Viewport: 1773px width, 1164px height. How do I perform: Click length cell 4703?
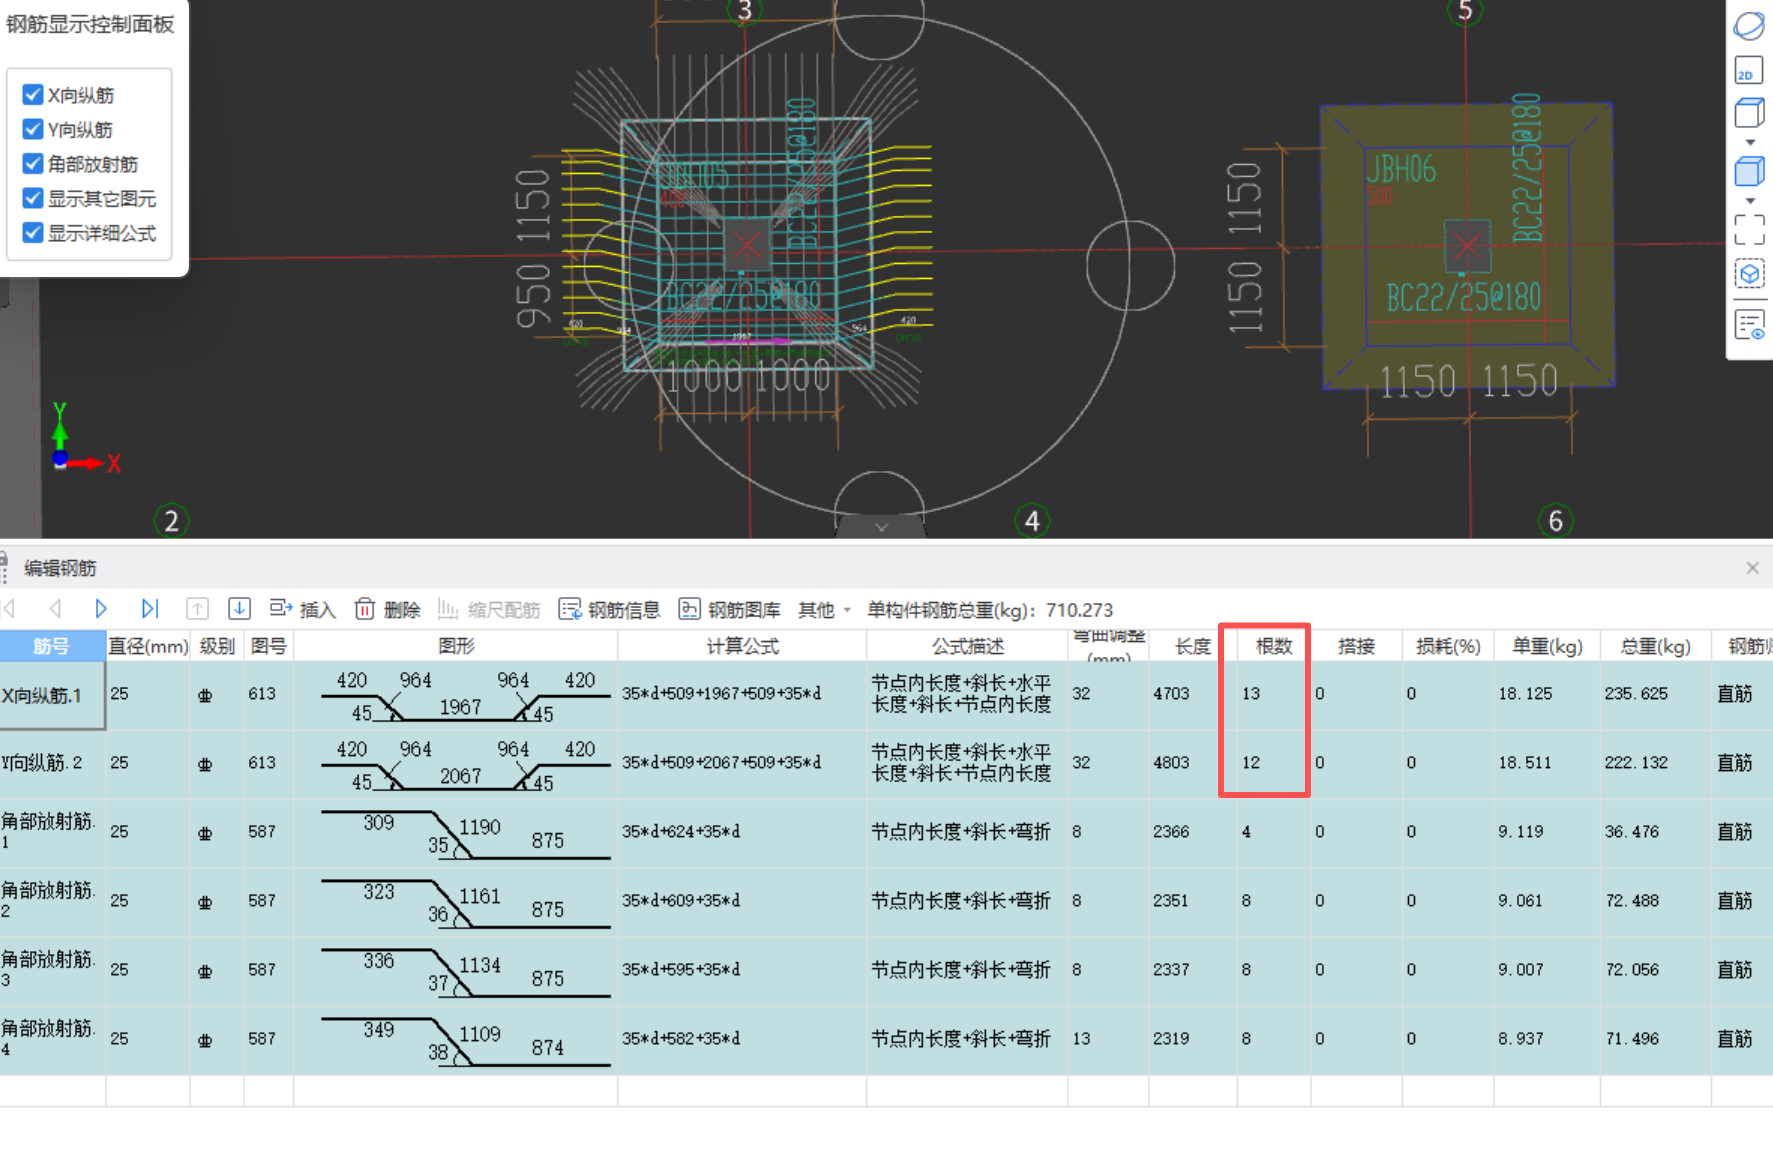[1193, 694]
